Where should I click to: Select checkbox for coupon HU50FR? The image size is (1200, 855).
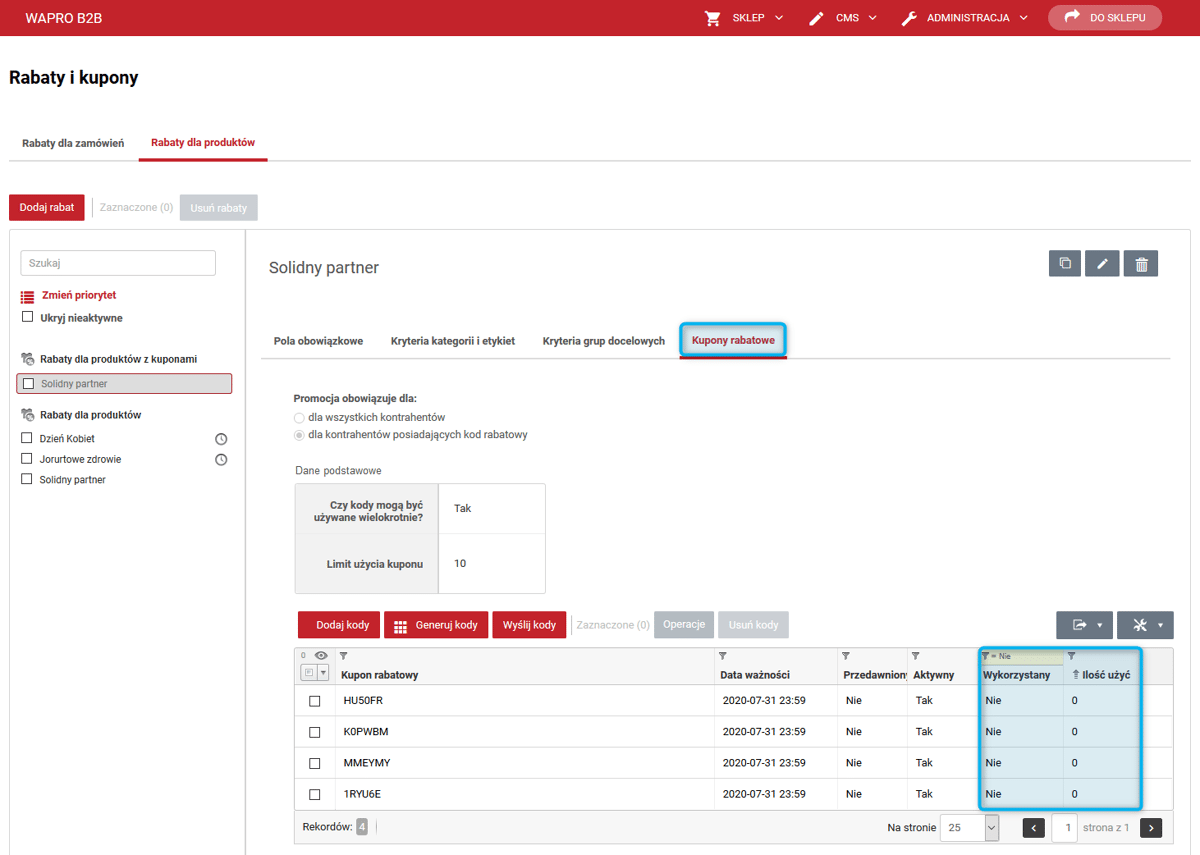coord(315,701)
